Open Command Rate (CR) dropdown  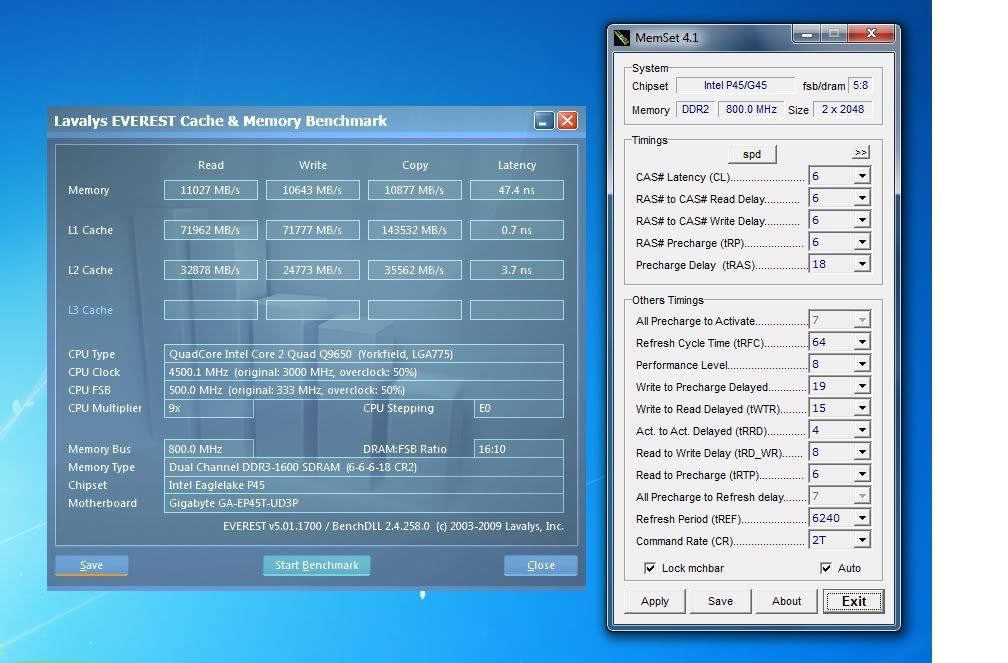click(x=862, y=540)
